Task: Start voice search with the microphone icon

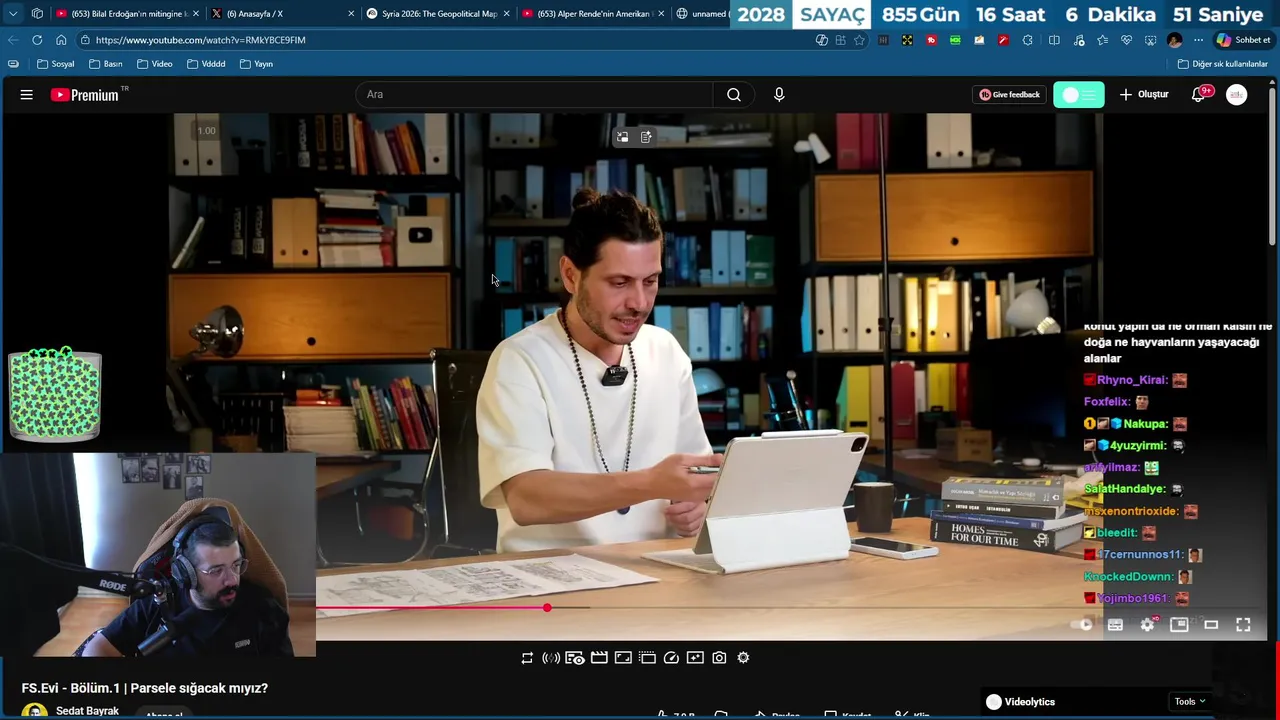Action: [x=779, y=95]
